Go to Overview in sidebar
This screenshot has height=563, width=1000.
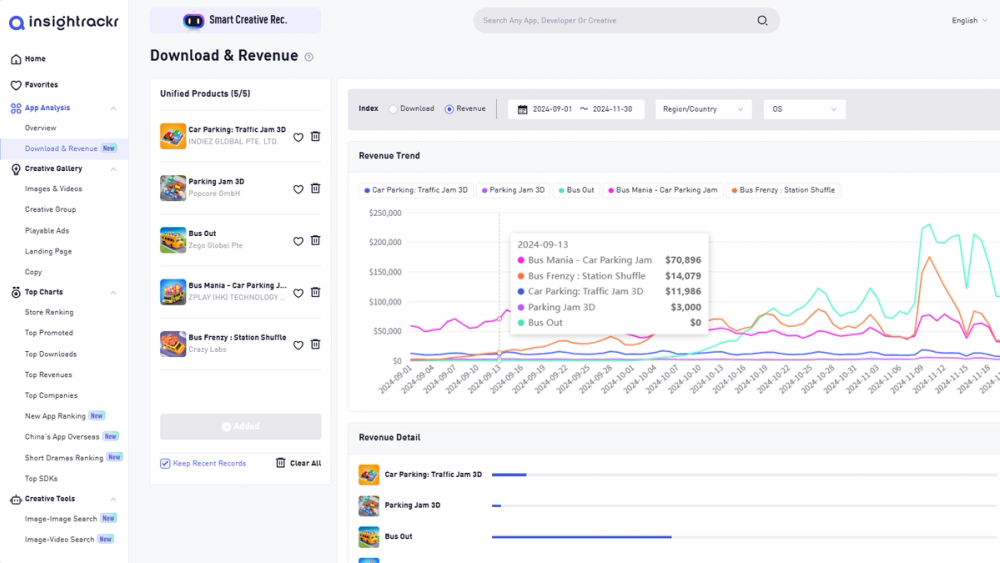41,128
